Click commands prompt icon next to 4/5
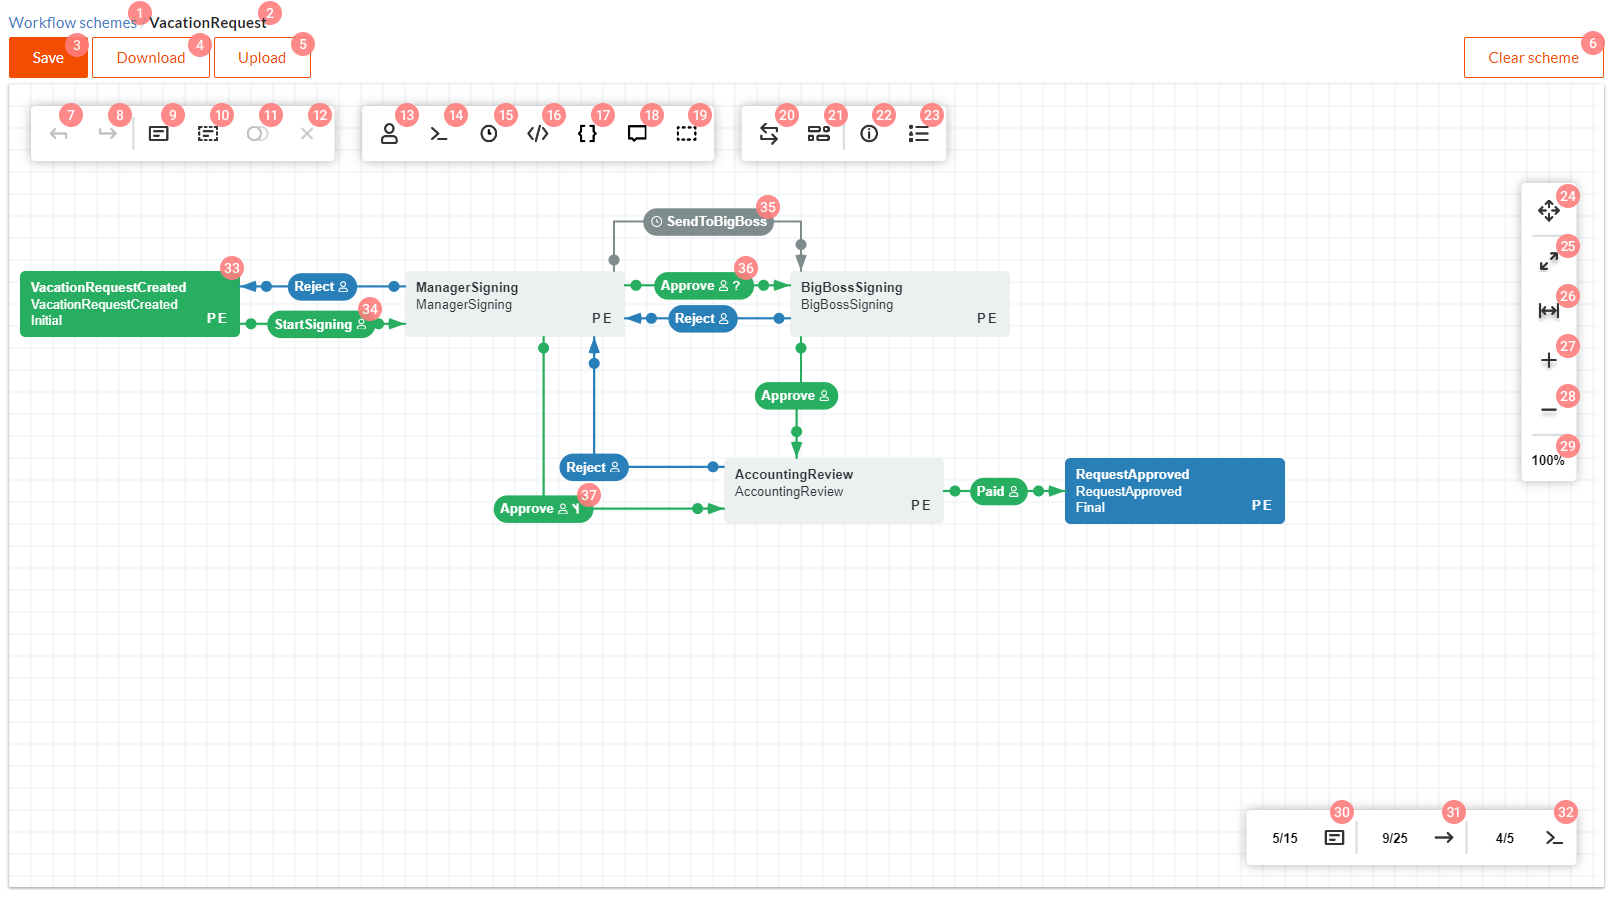Viewport: 1609px width, 902px height. (x=1554, y=838)
